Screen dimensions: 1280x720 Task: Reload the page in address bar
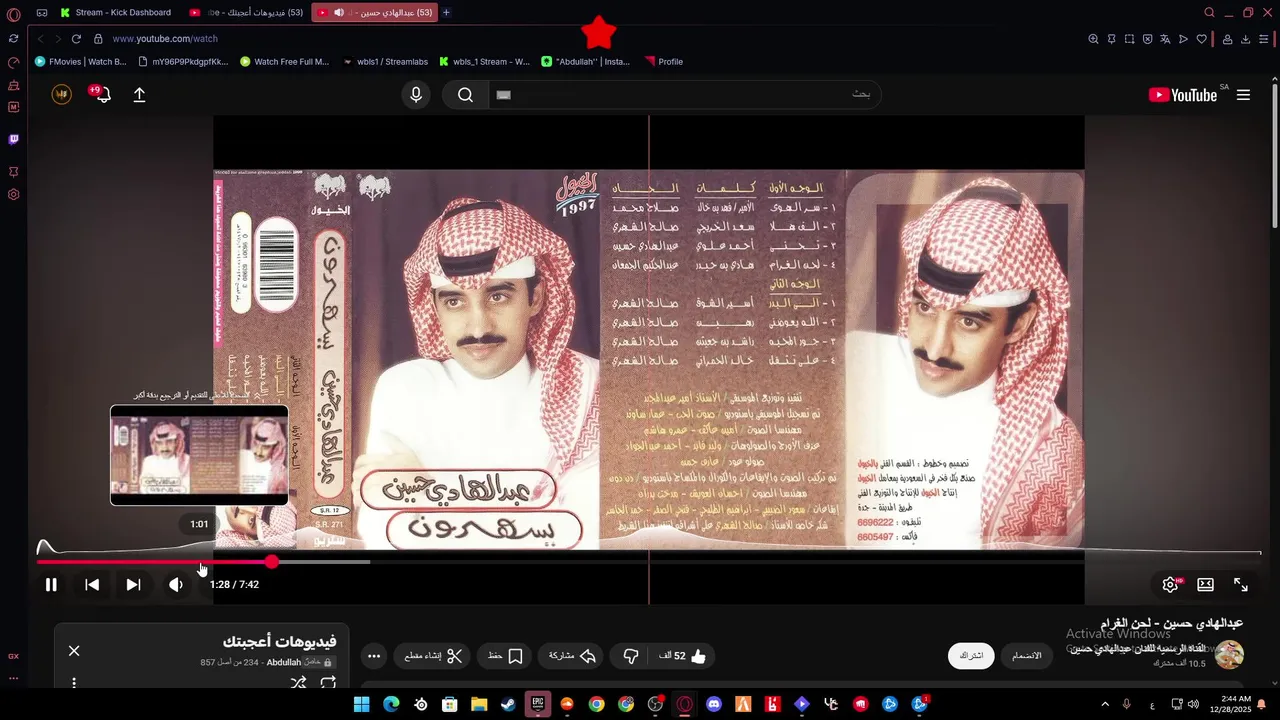(x=76, y=39)
